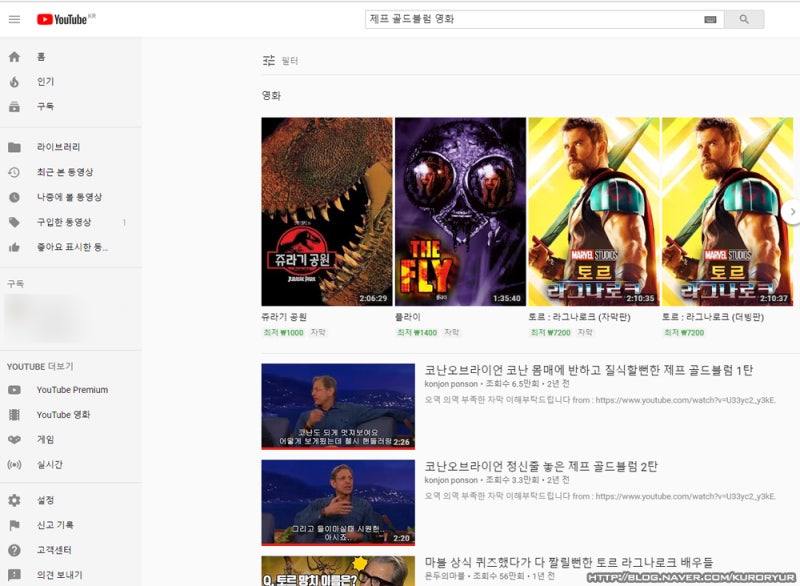Click the settings gear icon
800x586 pixels.
coord(14,500)
